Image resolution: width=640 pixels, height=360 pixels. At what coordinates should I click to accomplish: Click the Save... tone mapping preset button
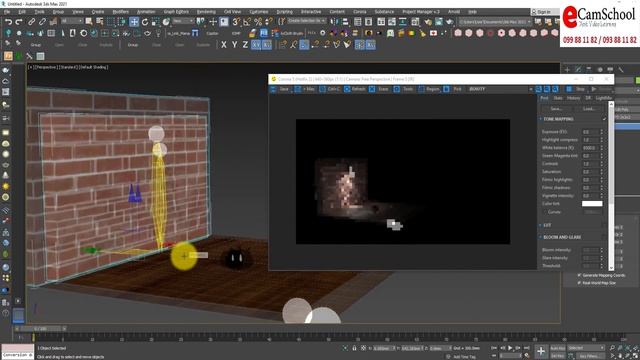coord(556,109)
